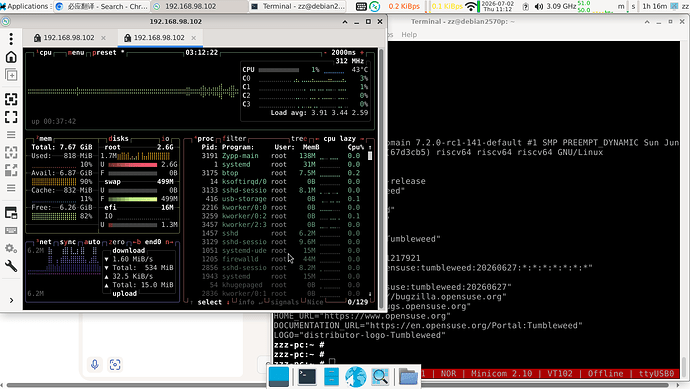Close the first 192.168.98.102 tab
The height and width of the screenshot is (389, 690).
(x=103, y=38)
